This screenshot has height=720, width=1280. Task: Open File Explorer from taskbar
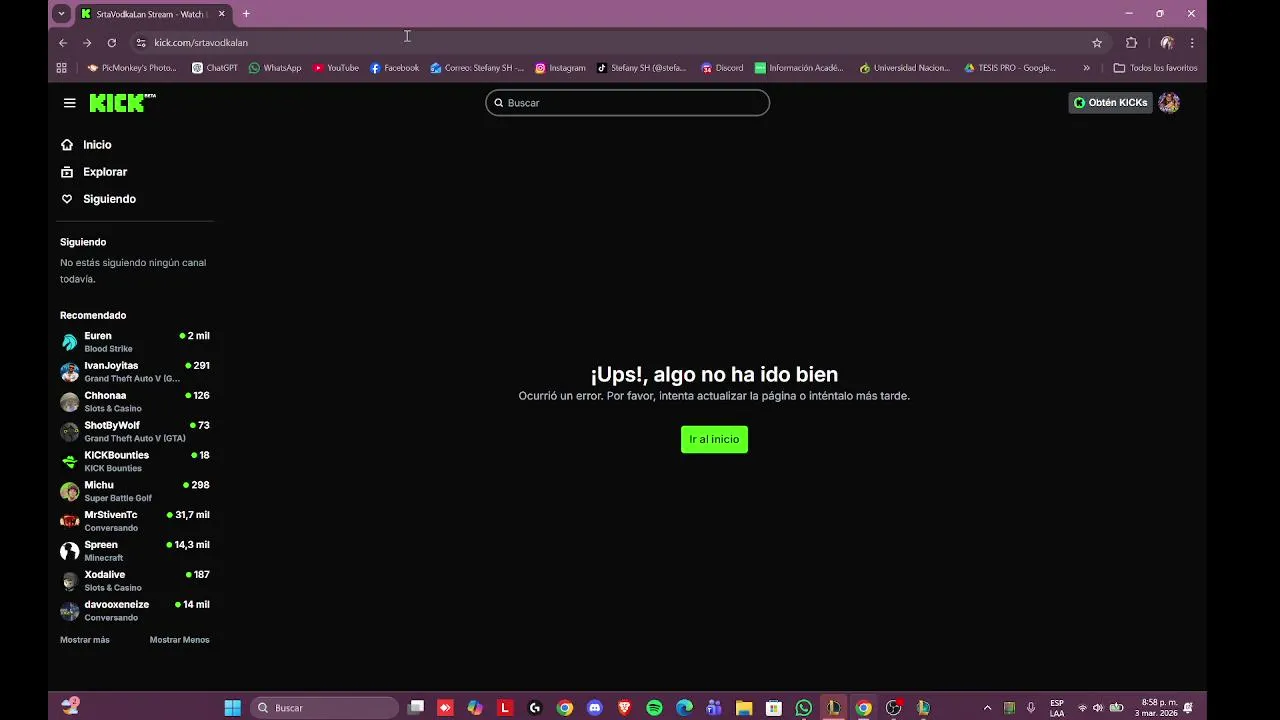[x=744, y=708]
